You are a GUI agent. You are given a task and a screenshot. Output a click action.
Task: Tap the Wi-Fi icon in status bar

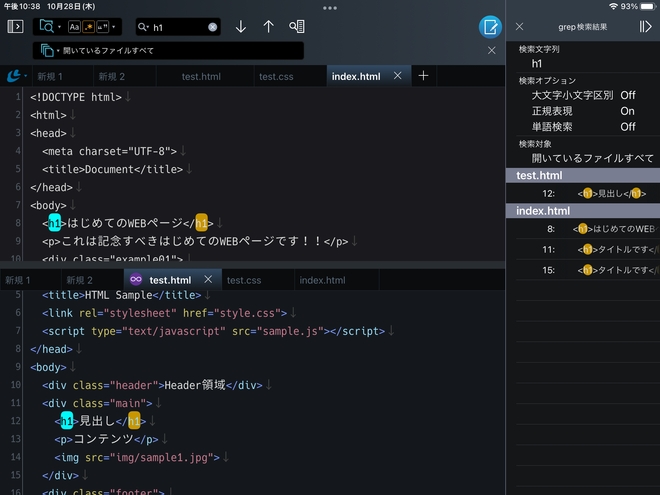(x=613, y=6)
